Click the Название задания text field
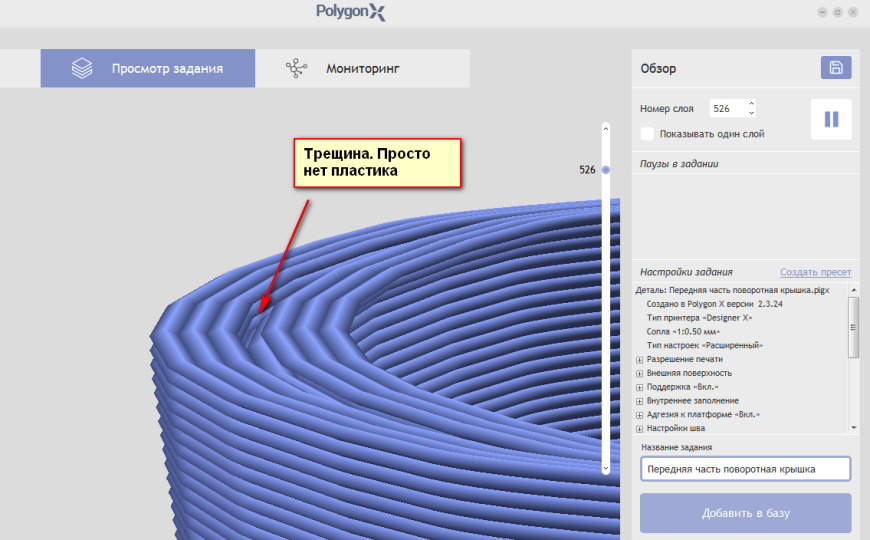Screen dimensions: 870x540 tap(745, 469)
